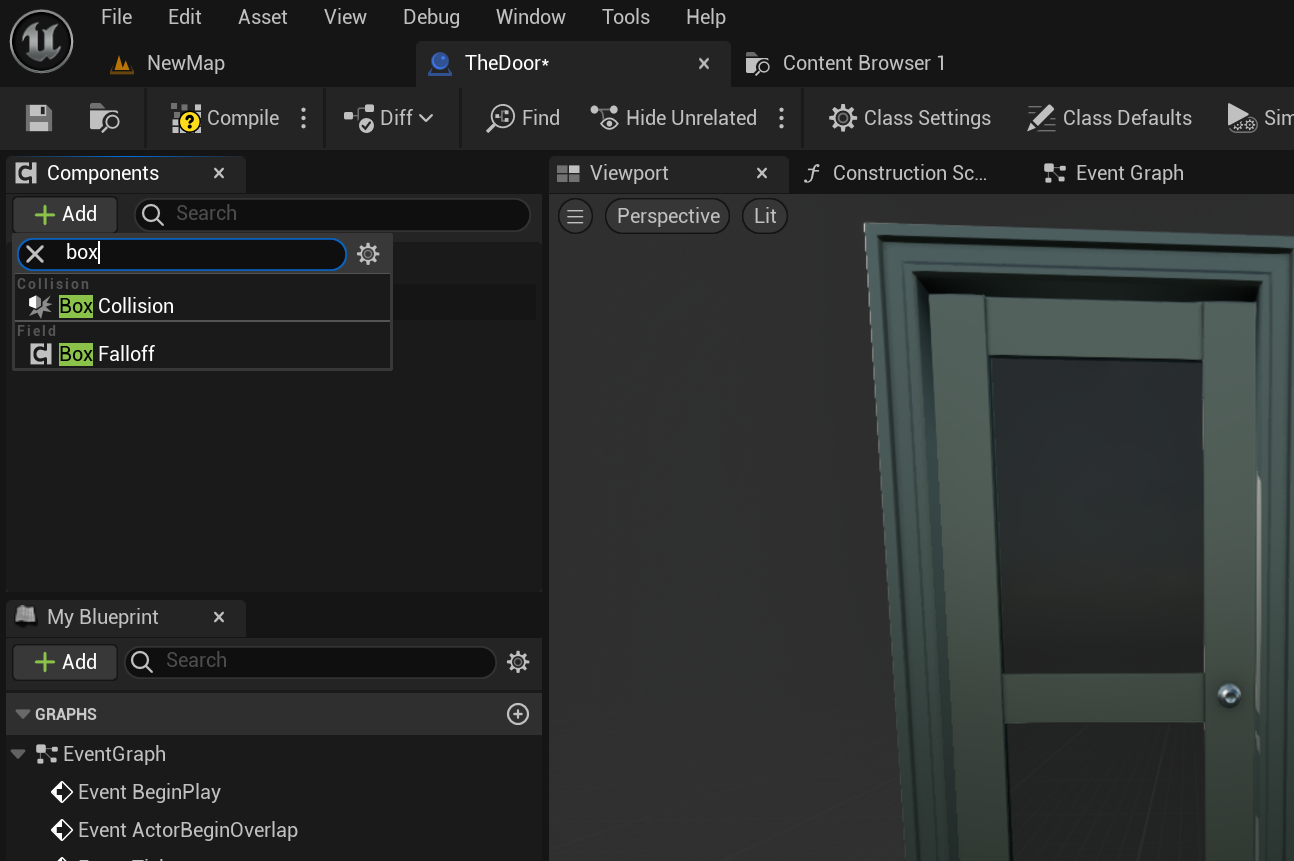1294x861 pixels.
Task: Close the Components panel
Action: pyautogui.click(x=219, y=173)
